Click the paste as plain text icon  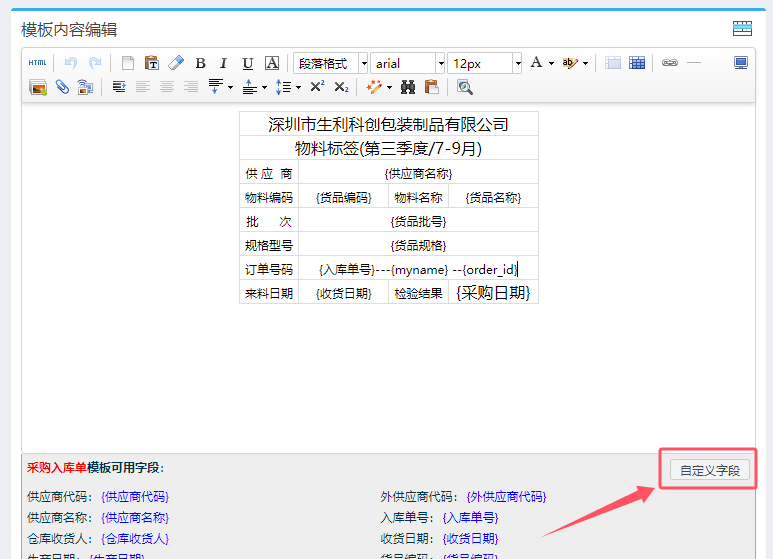(x=151, y=63)
